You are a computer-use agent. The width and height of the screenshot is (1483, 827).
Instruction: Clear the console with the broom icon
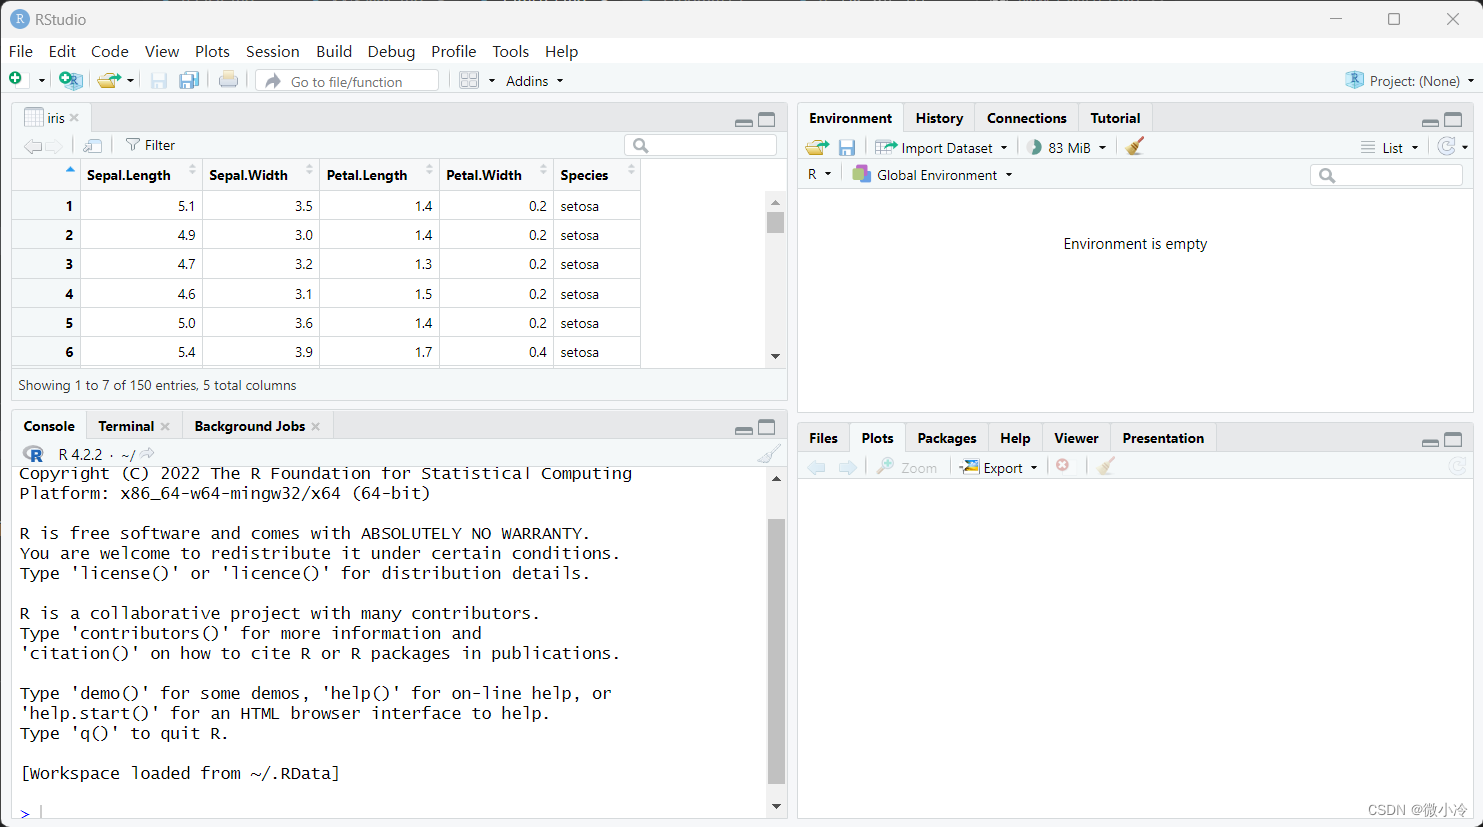coord(768,454)
